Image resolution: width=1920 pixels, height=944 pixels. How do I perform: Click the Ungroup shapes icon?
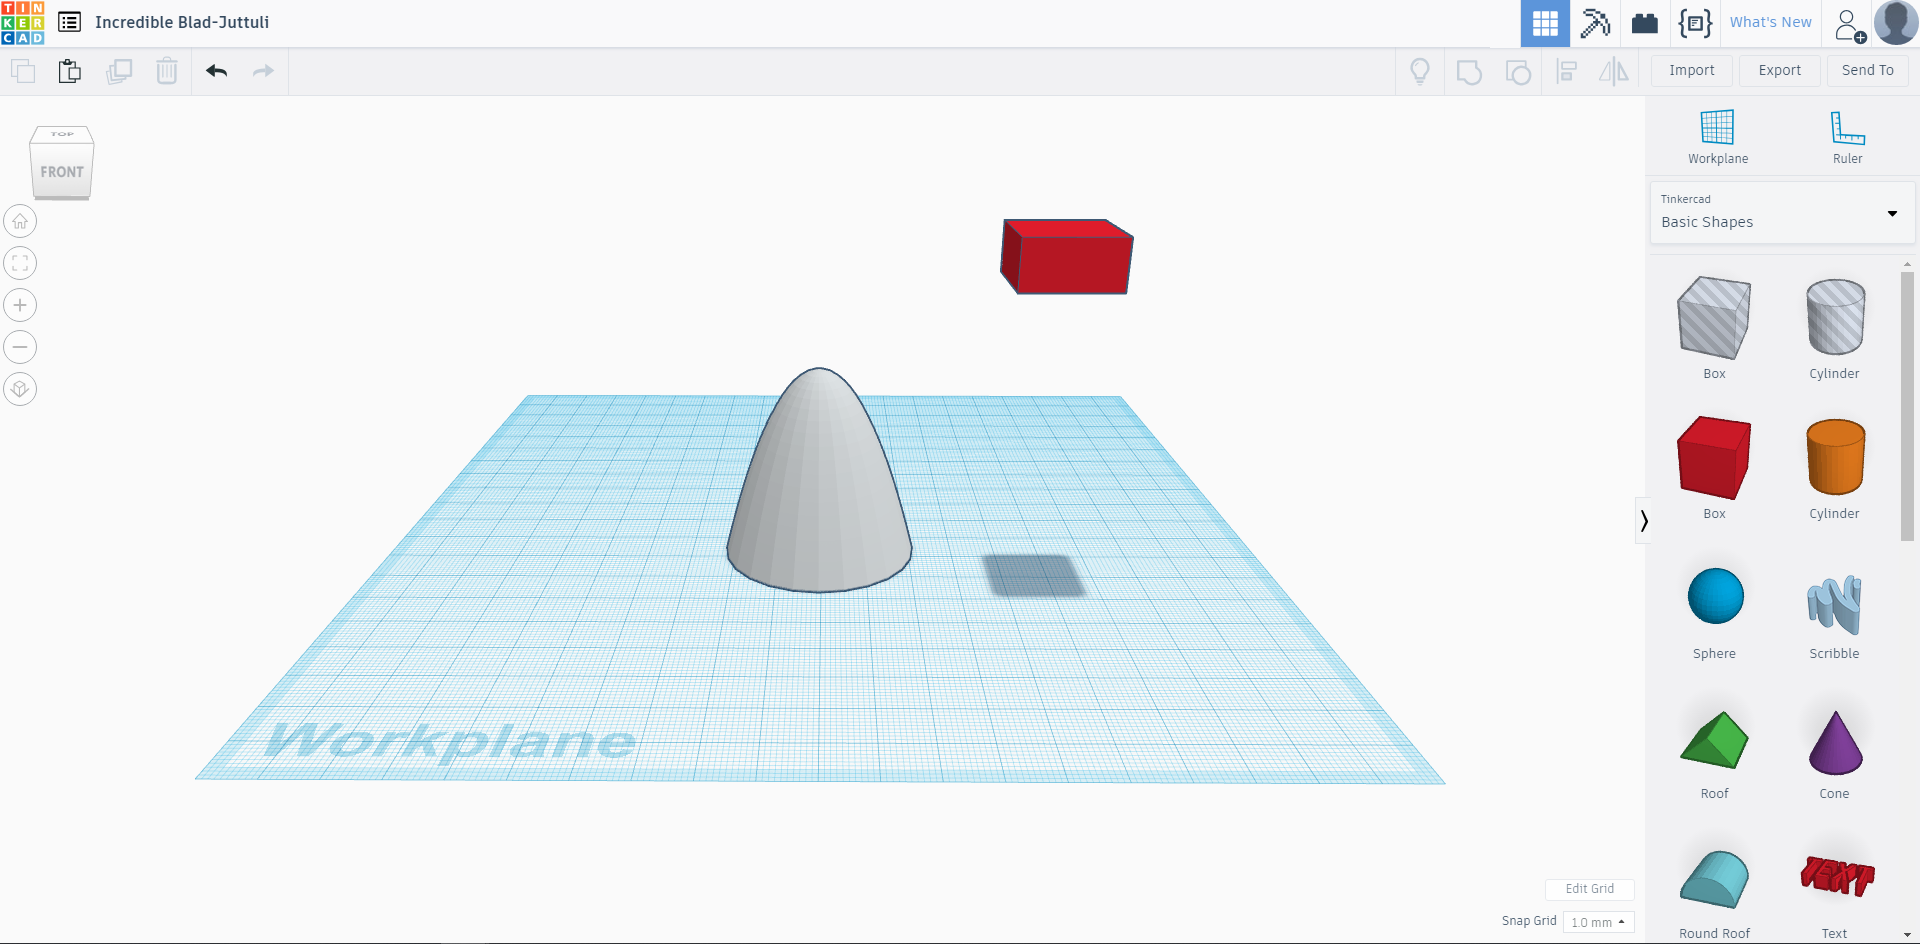1518,72
